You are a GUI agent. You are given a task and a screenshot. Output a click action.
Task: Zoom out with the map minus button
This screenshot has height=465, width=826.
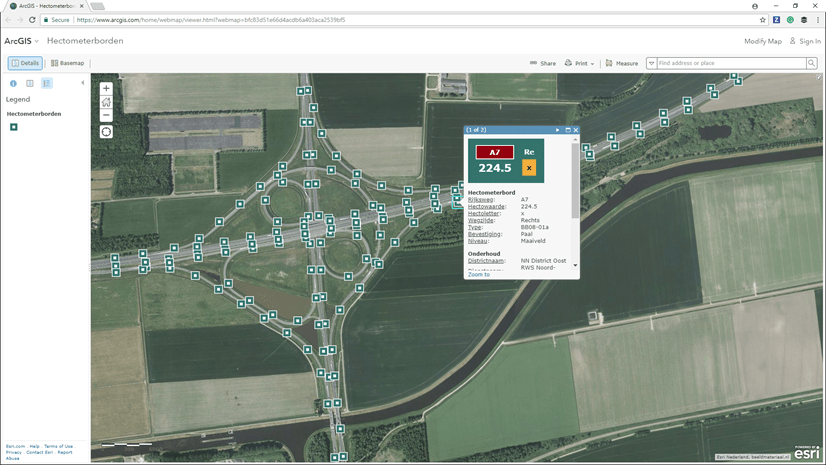(x=106, y=115)
